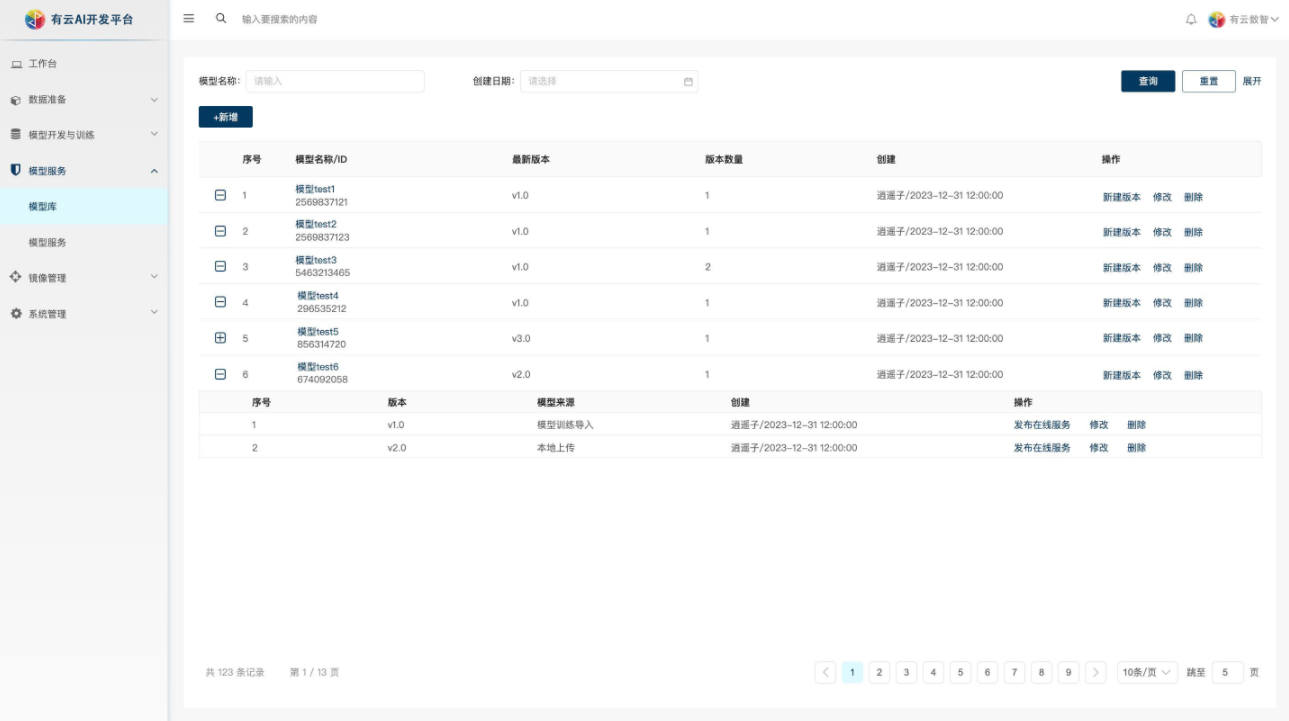Click the hamburger menu collapse icon
Viewport: 1289px width, 721px height.
point(189,18)
